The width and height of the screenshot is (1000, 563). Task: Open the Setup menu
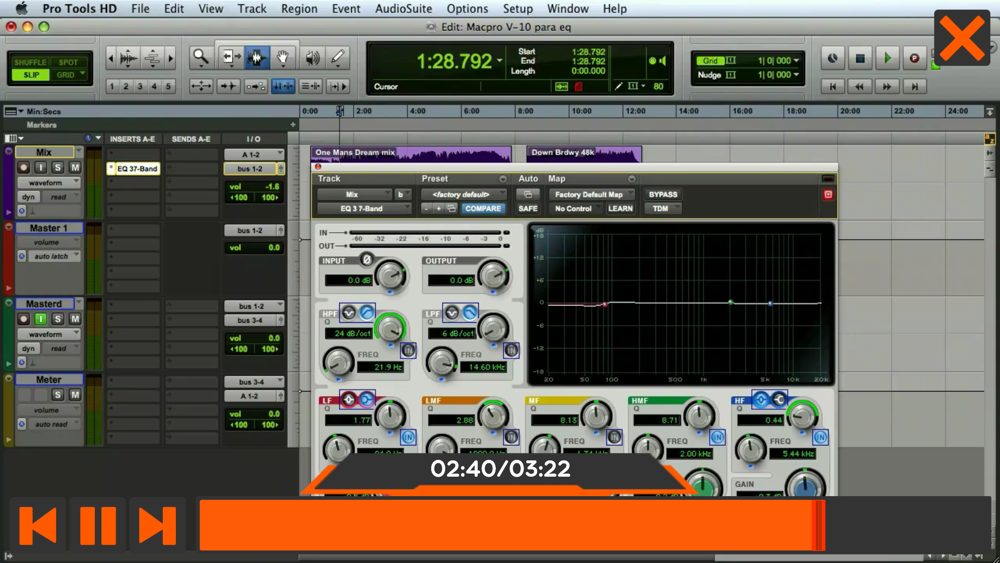[517, 9]
